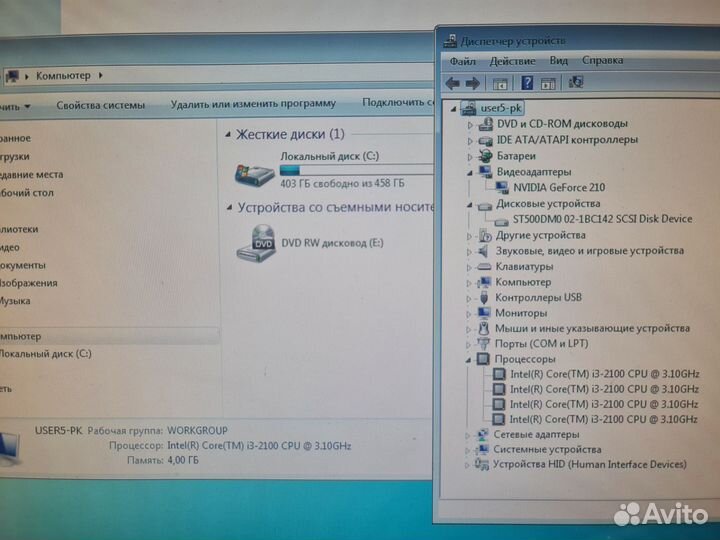Collapse the Дисковые устройства category

[470, 205]
